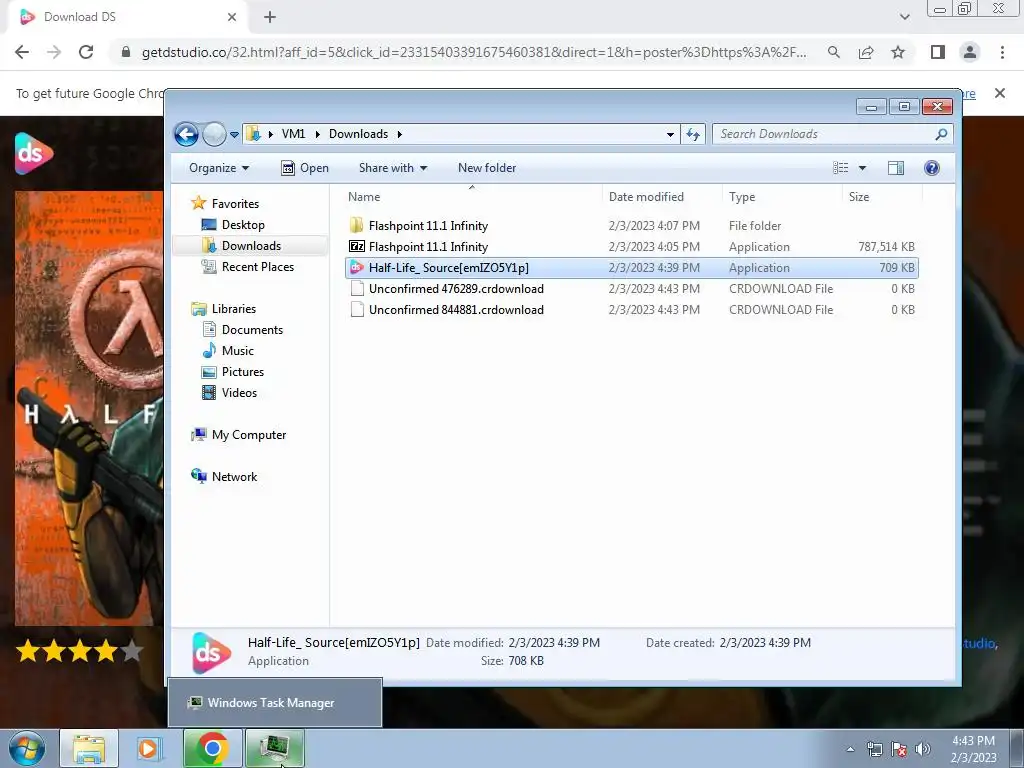Open the volume control in system tray
Viewport: 1024px width, 768px height.
(x=923, y=749)
